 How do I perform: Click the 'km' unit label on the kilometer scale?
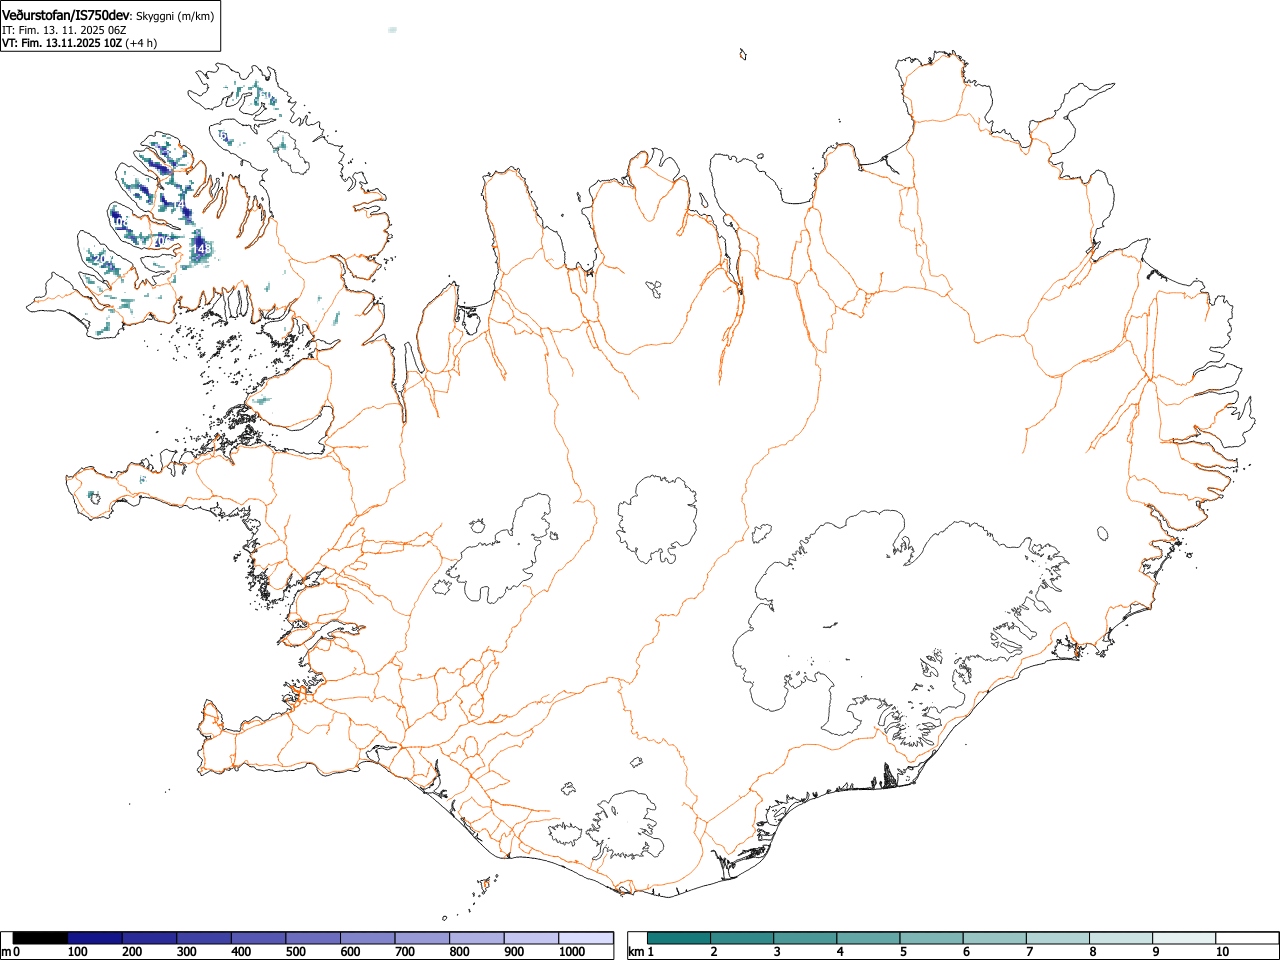[636, 952]
